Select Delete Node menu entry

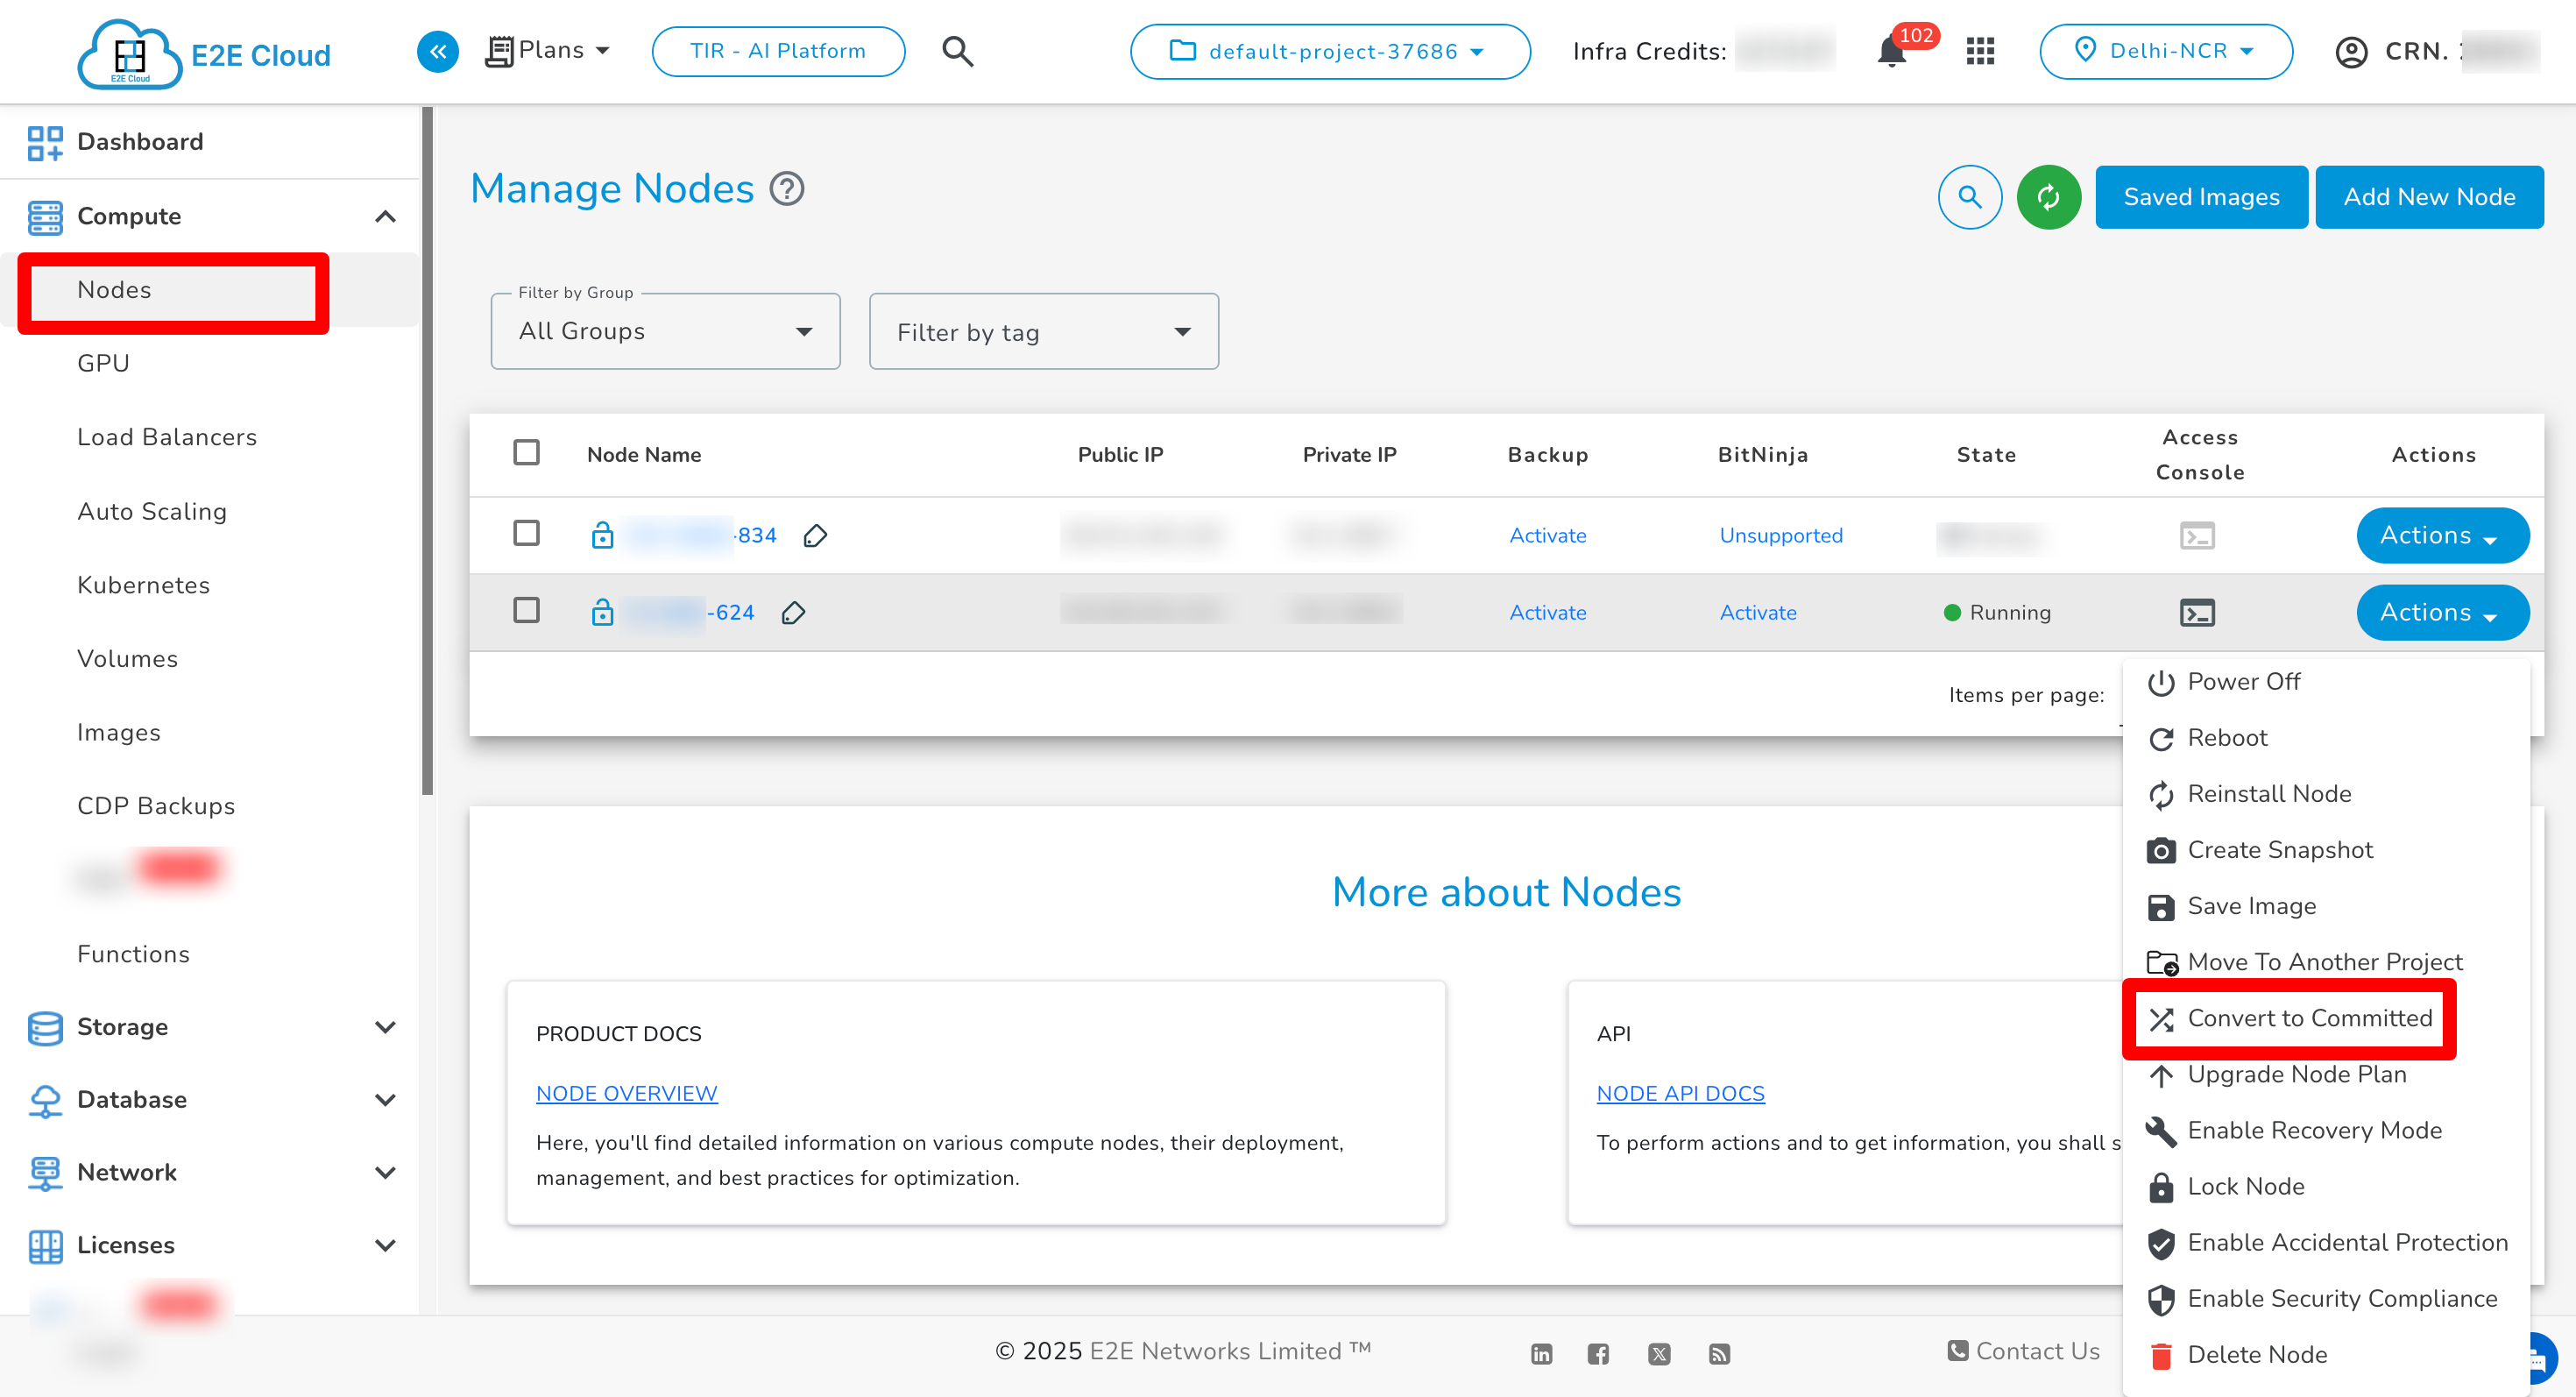click(2325, 1354)
